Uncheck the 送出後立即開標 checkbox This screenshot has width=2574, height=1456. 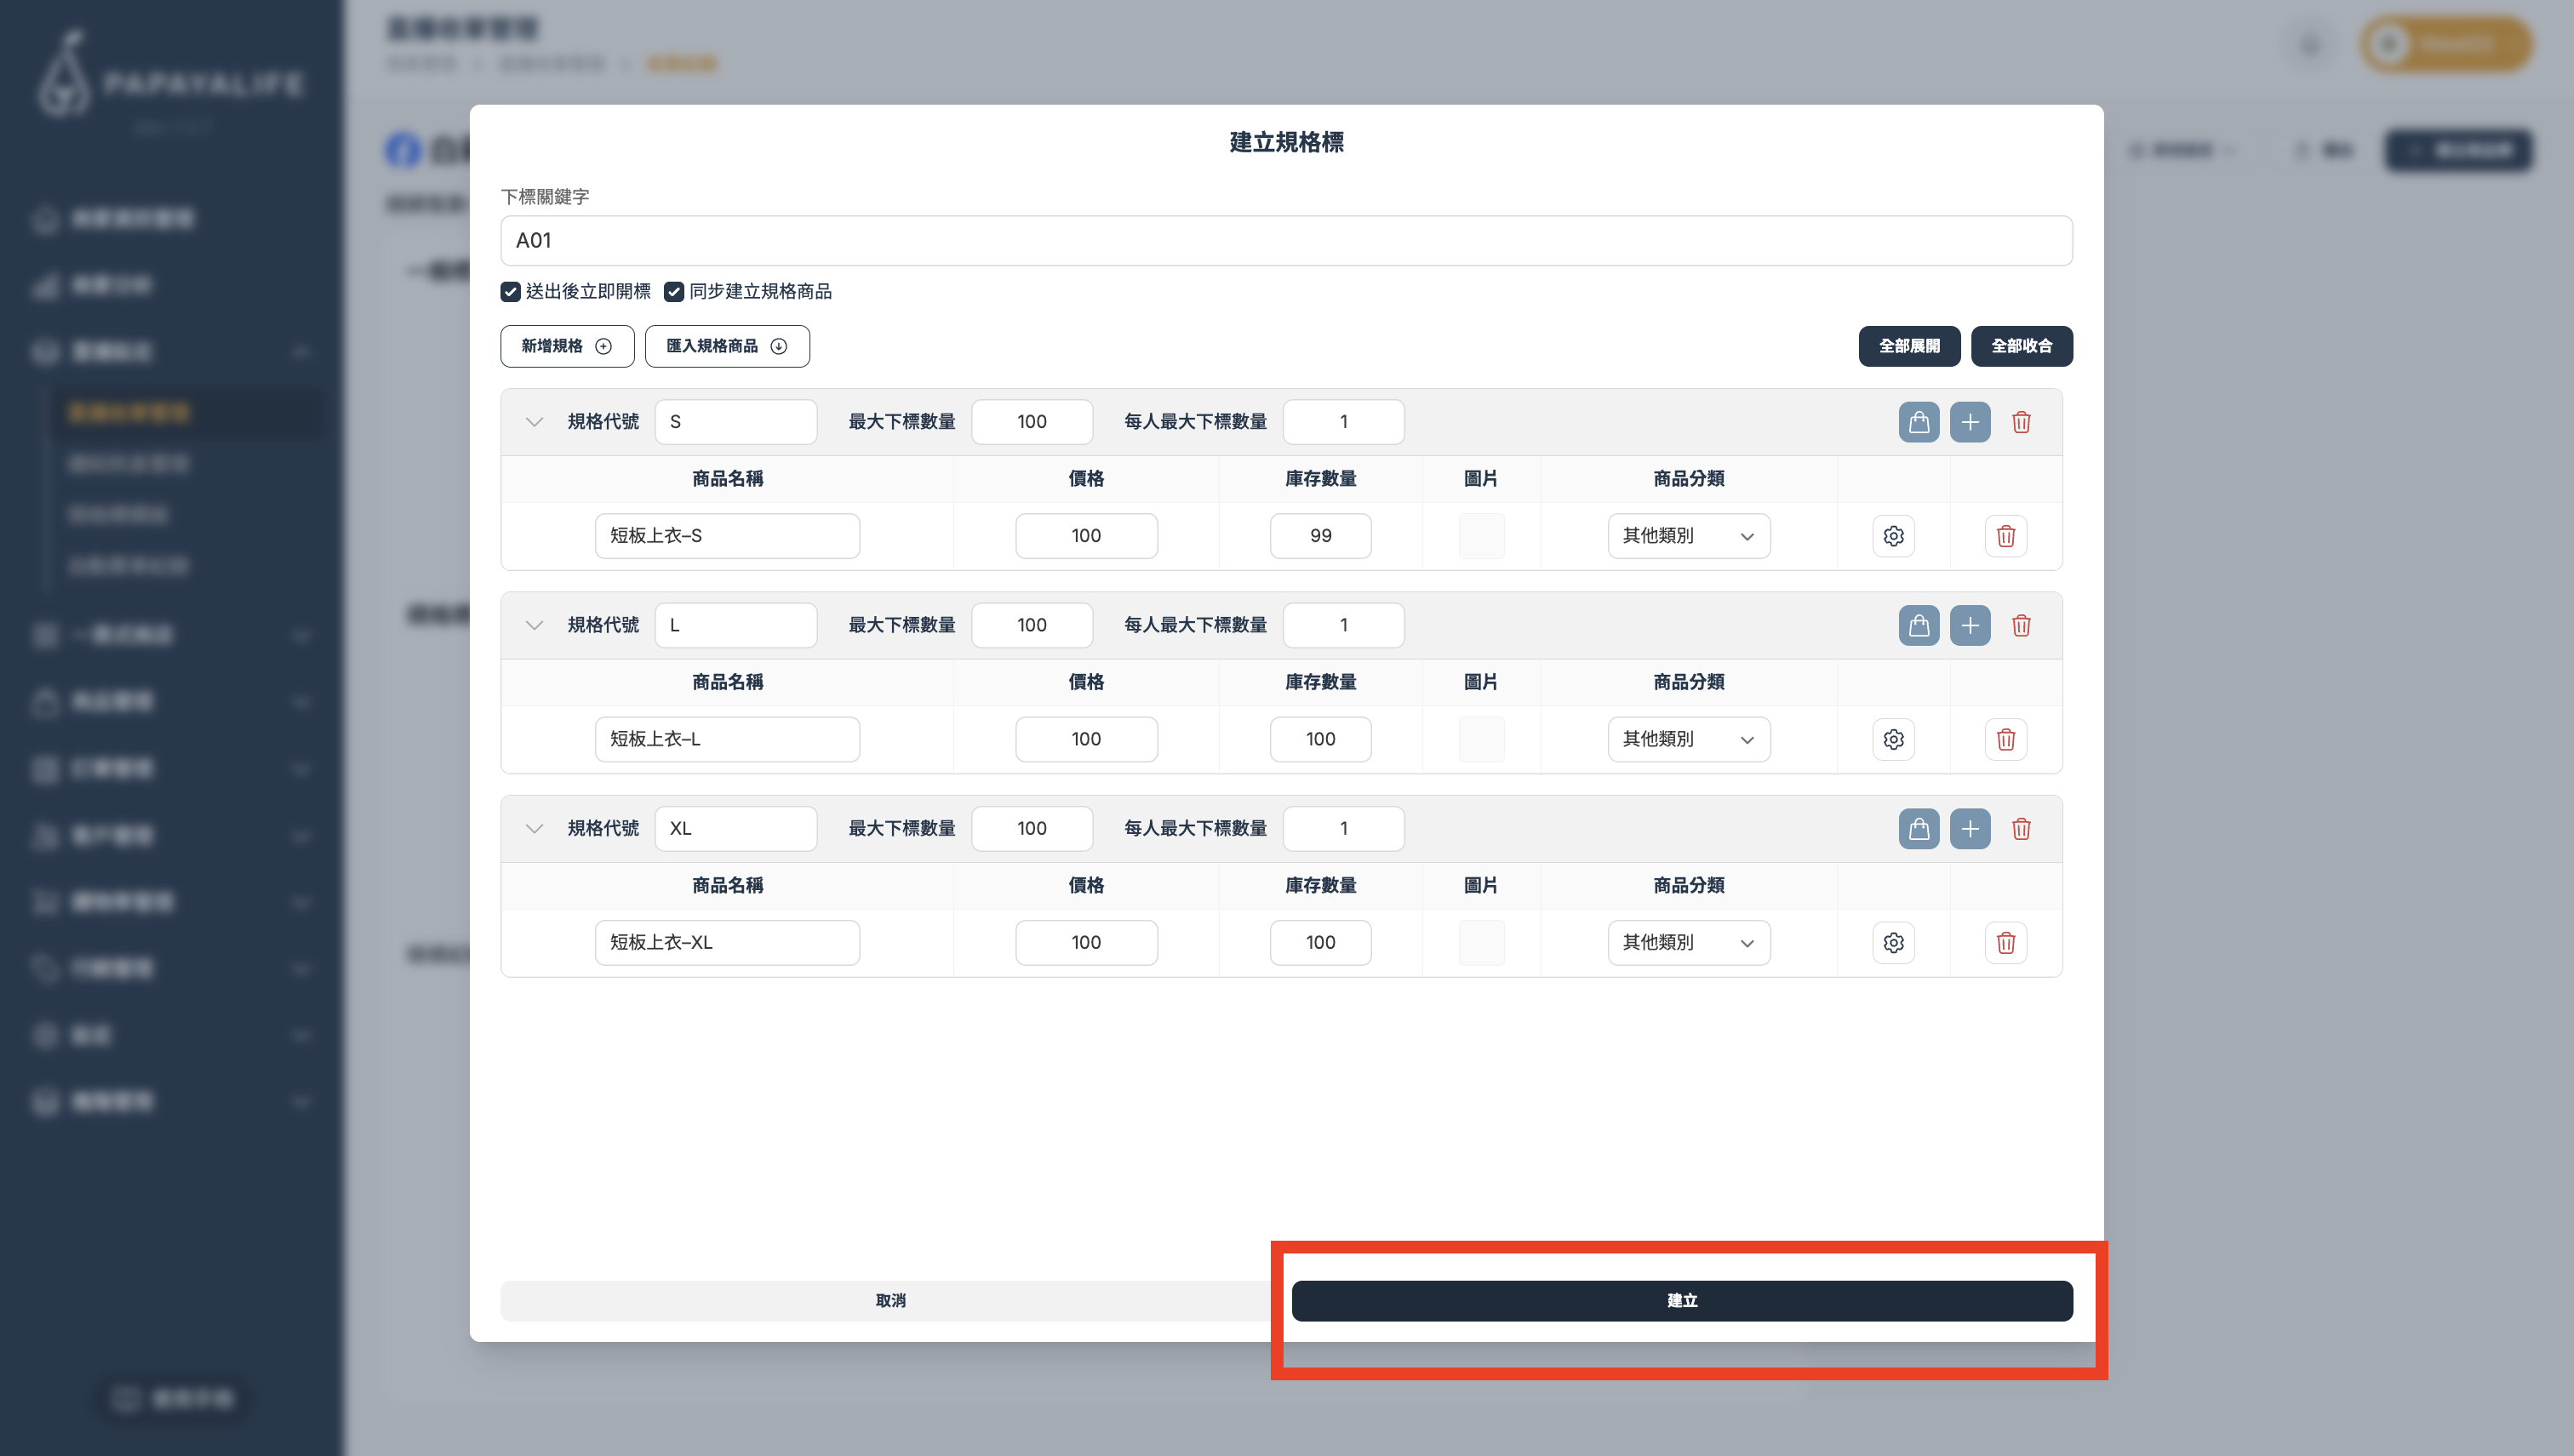click(510, 292)
